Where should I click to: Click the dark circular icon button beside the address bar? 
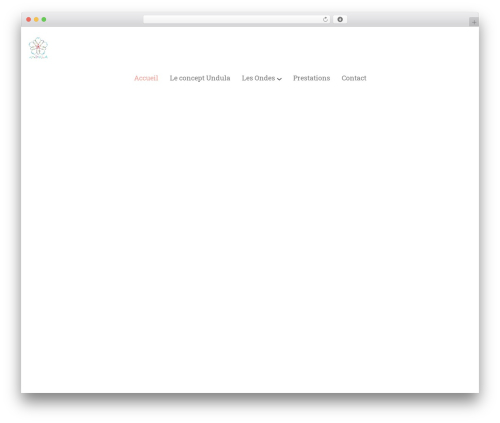340,19
